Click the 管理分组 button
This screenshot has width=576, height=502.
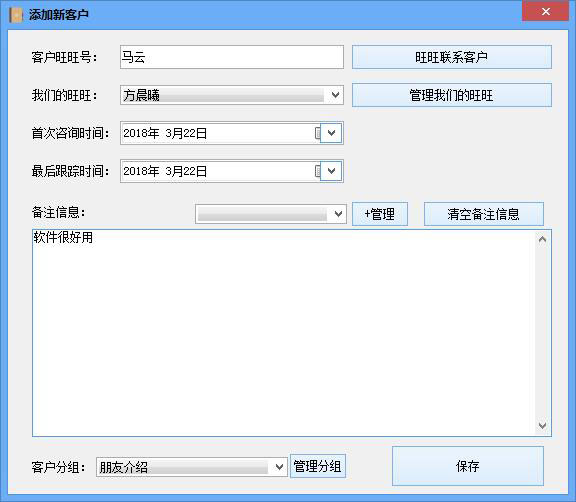(x=318, y=466)
